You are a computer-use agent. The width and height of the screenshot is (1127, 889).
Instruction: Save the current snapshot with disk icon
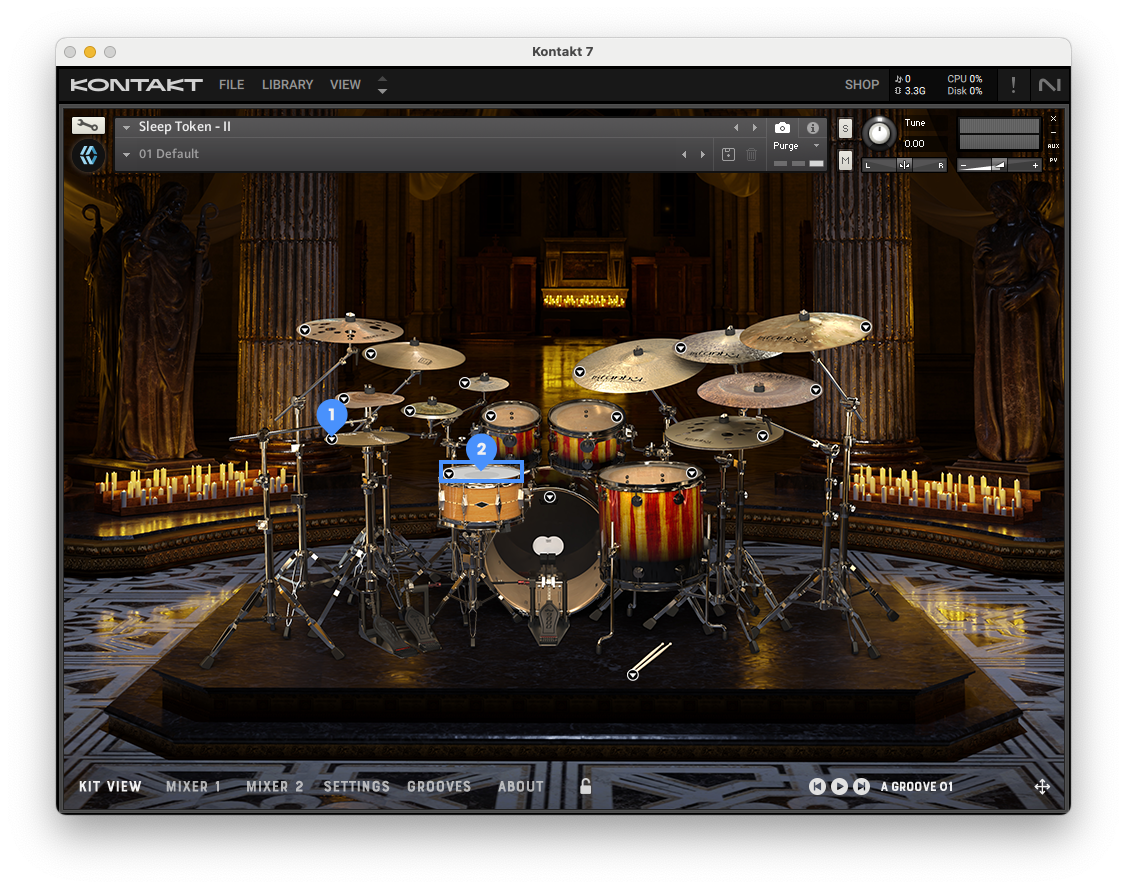coord(728,154)
